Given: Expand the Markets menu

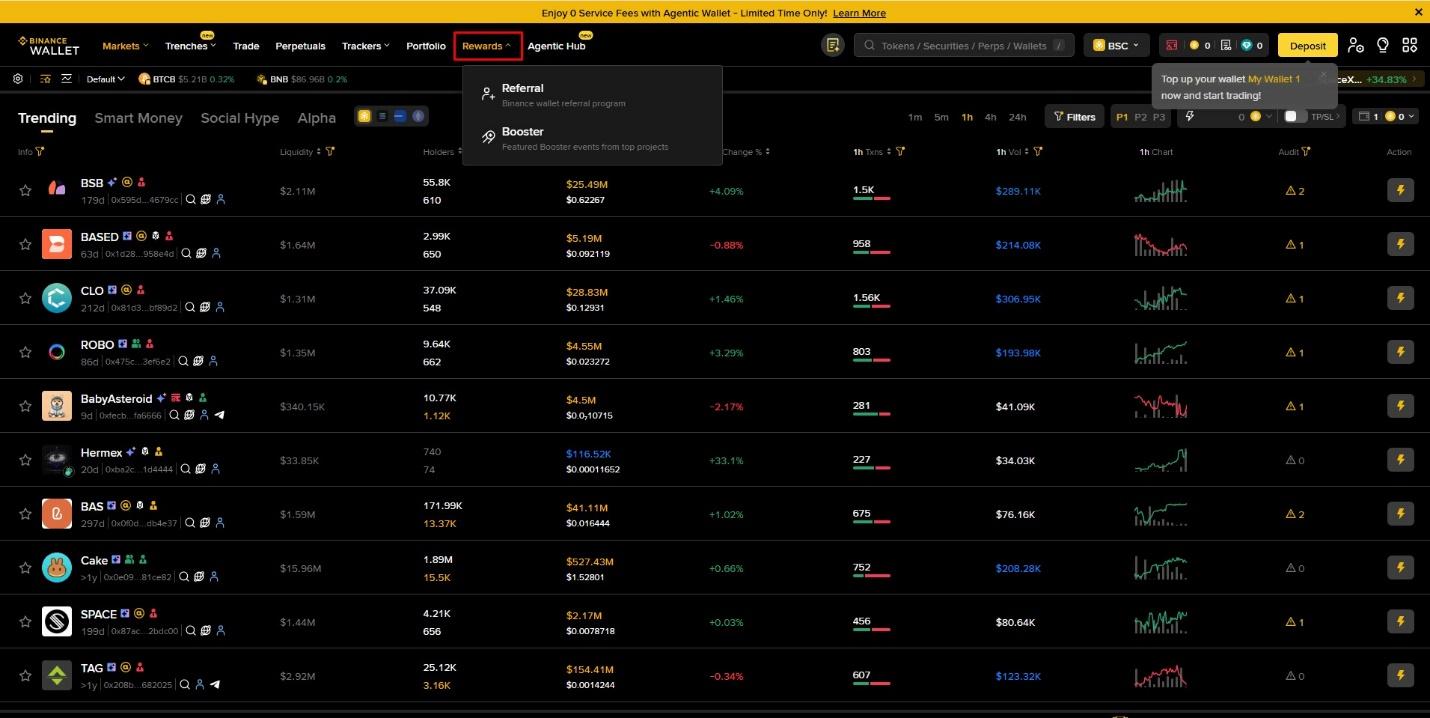Looking at the screenshot, I should (125, 46).
